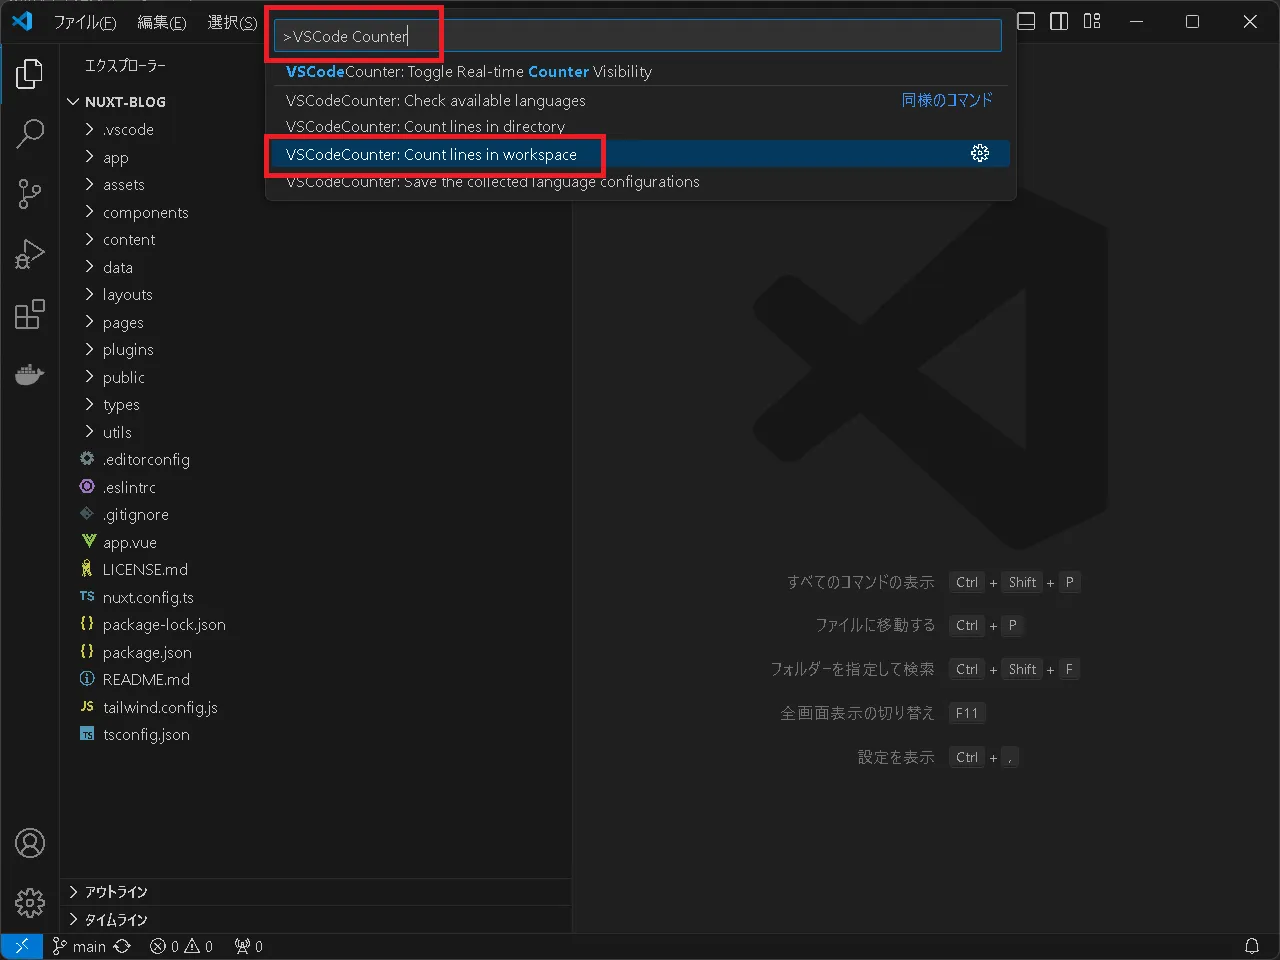The width and height of the screenshot is (1280, 960).
Task: Open the tailwind.config.js file
Action: (316, 707)
